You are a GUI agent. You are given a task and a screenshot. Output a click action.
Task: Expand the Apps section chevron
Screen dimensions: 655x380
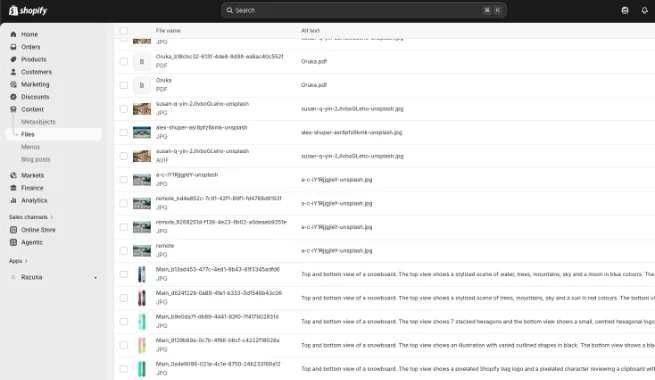pyautogui.click(x=26, y=261)
